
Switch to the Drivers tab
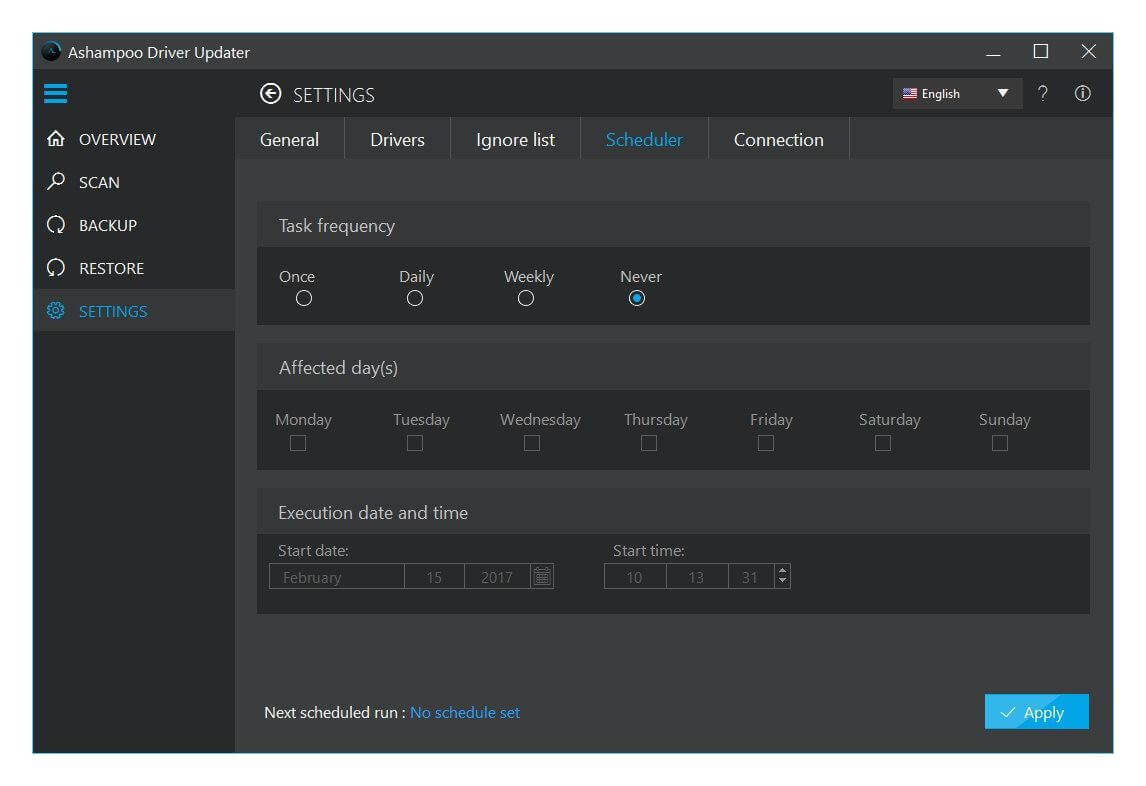pyautogui.click(x=397, y=139)
